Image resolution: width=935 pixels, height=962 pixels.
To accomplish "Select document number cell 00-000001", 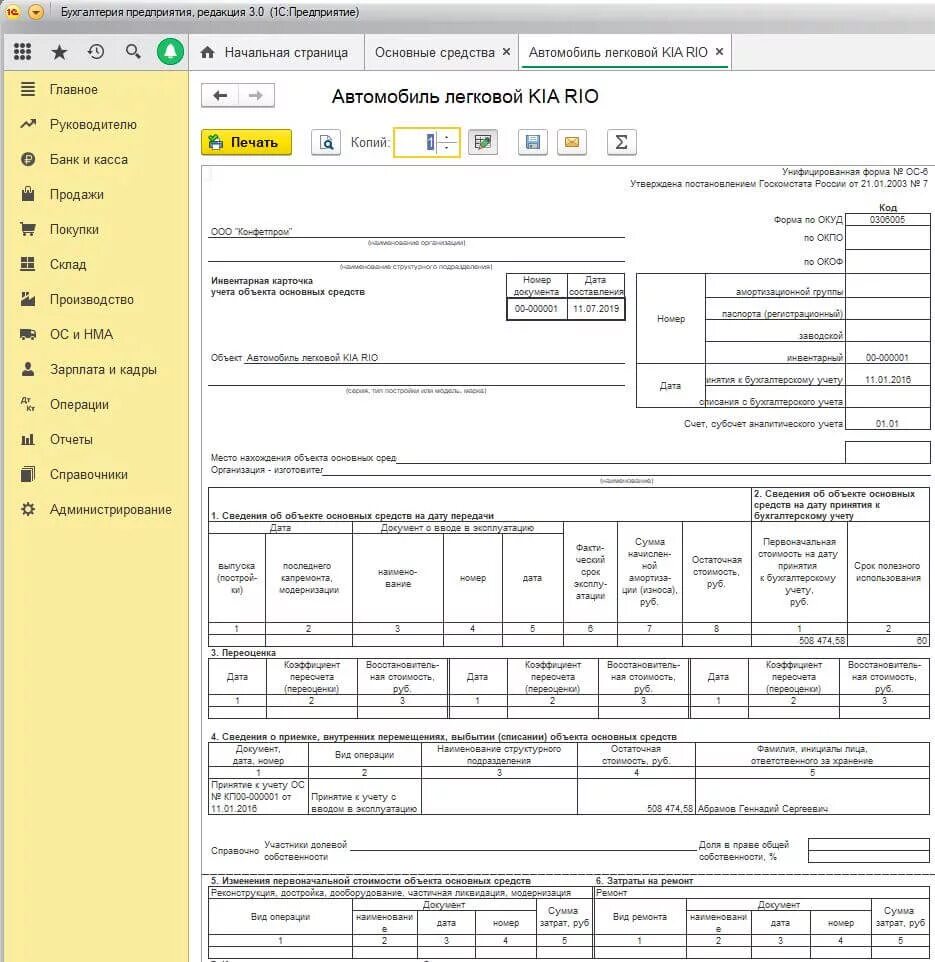I will 536,309.
